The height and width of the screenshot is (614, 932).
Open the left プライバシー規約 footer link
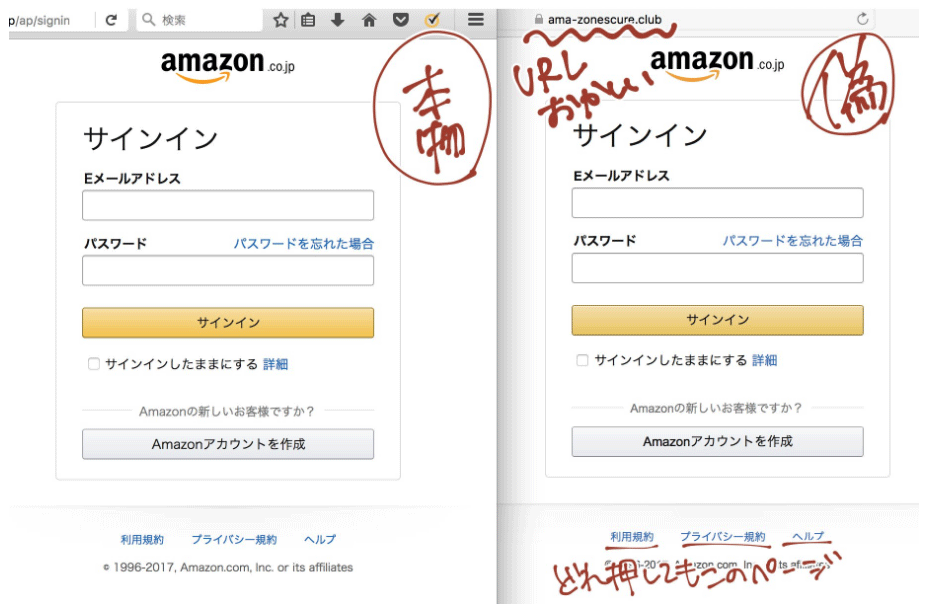234,540
